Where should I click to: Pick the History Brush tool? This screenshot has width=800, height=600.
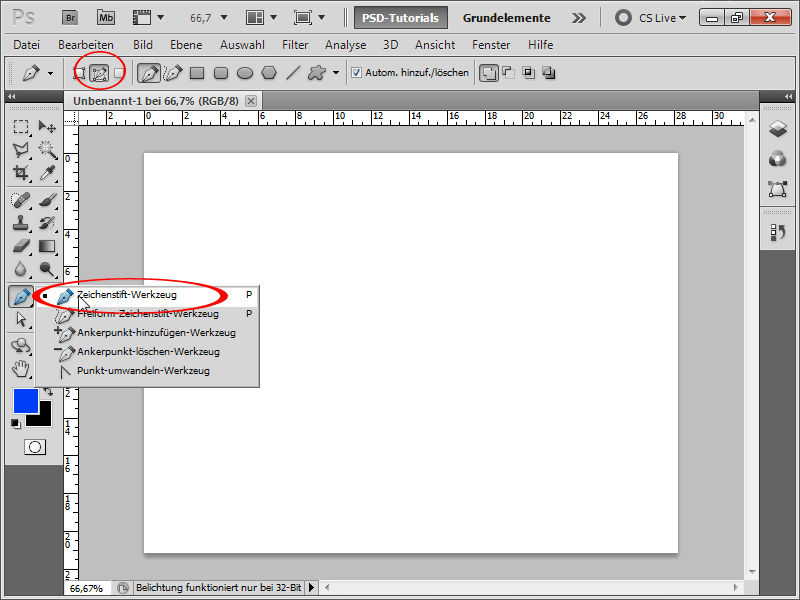click(x=47, y=223)
